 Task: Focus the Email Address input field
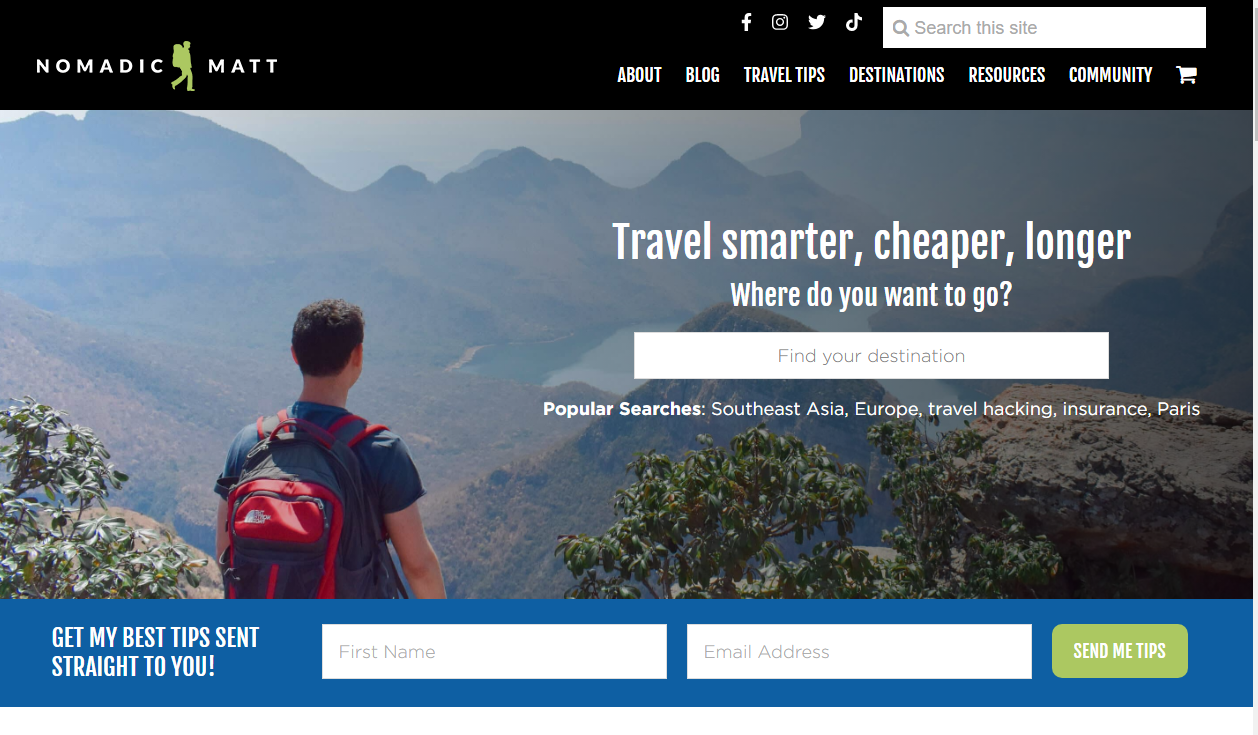[859, 651]
